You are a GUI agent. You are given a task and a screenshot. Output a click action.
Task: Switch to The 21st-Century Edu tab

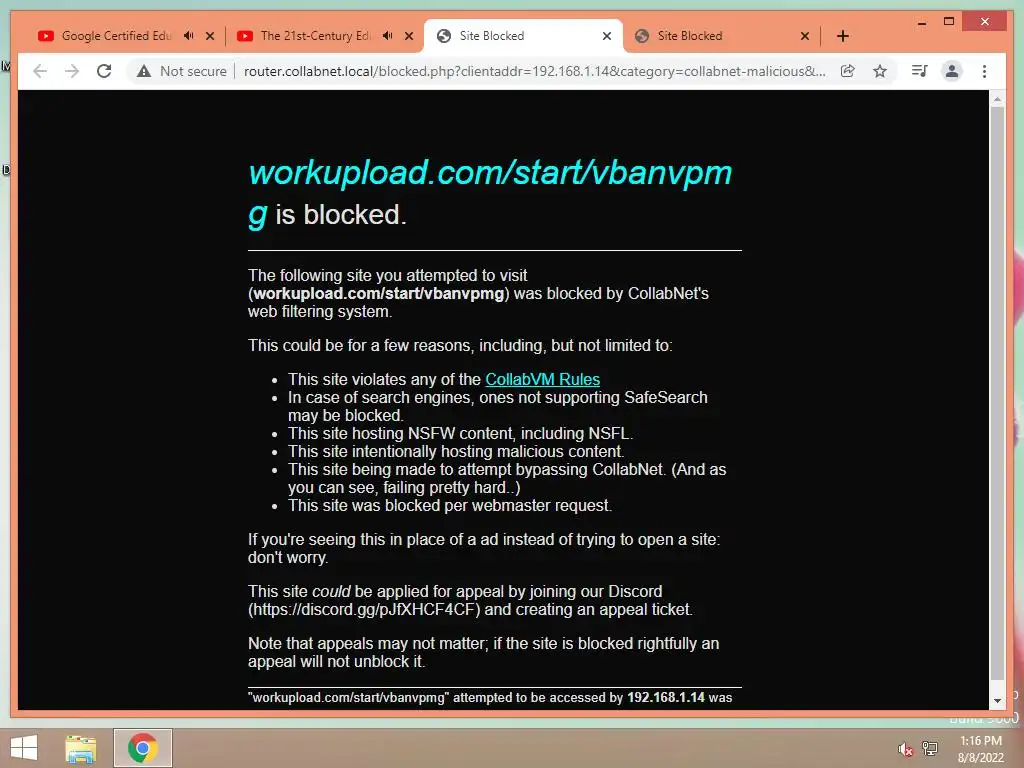tap(315, 36)
